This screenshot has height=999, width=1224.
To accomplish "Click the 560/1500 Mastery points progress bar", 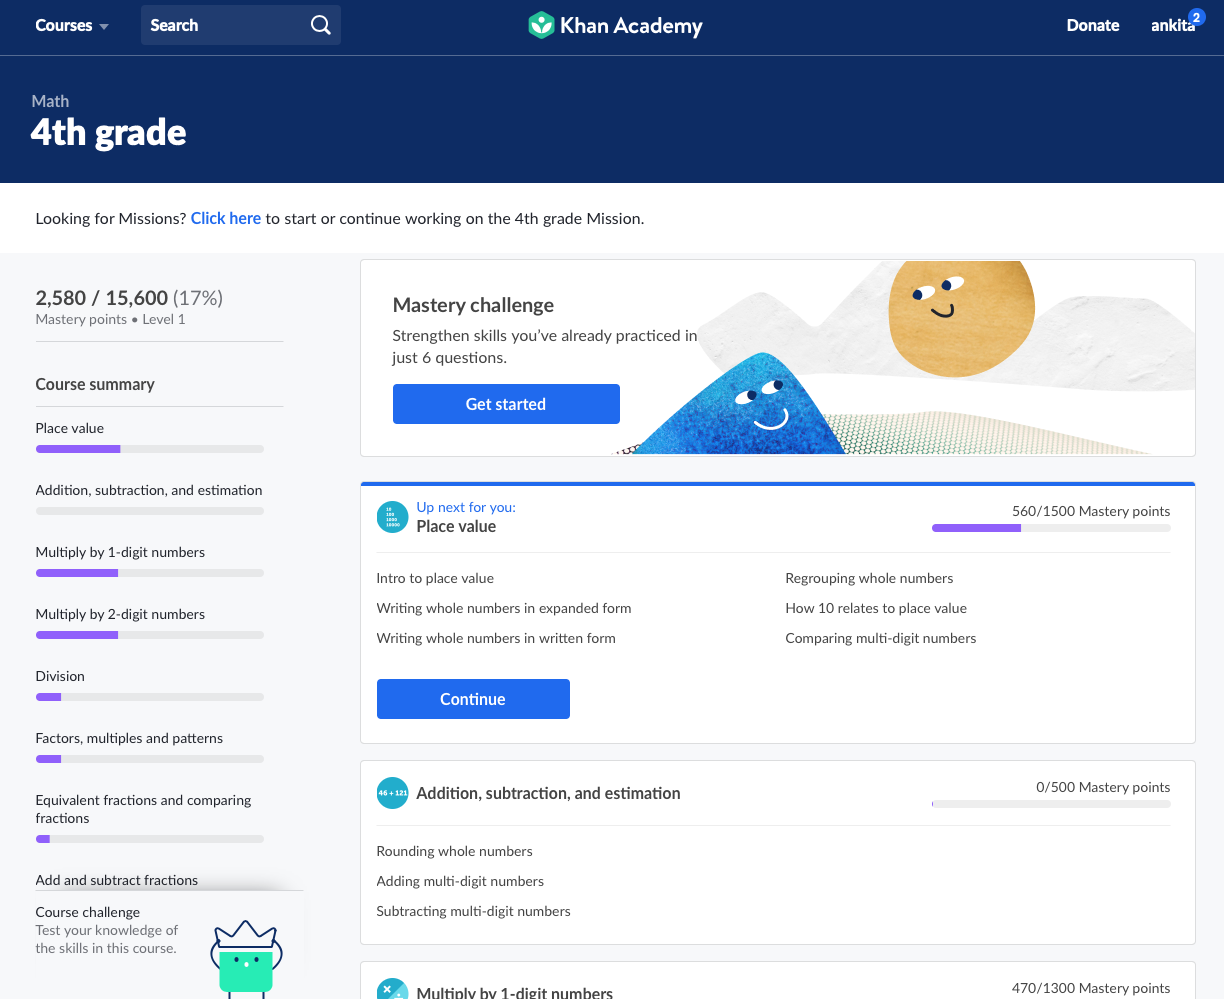I will coord(1051,528).
